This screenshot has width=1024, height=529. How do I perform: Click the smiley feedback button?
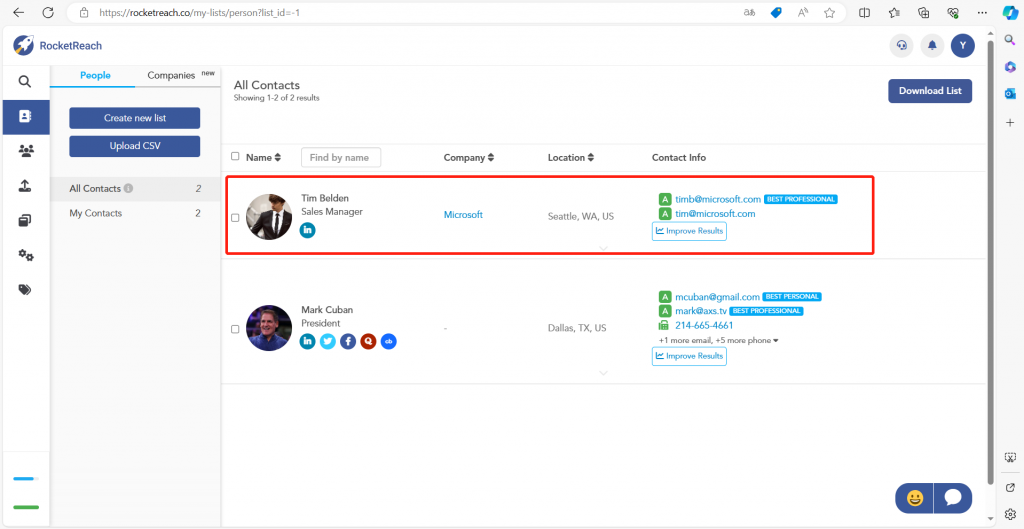point(914,498)
